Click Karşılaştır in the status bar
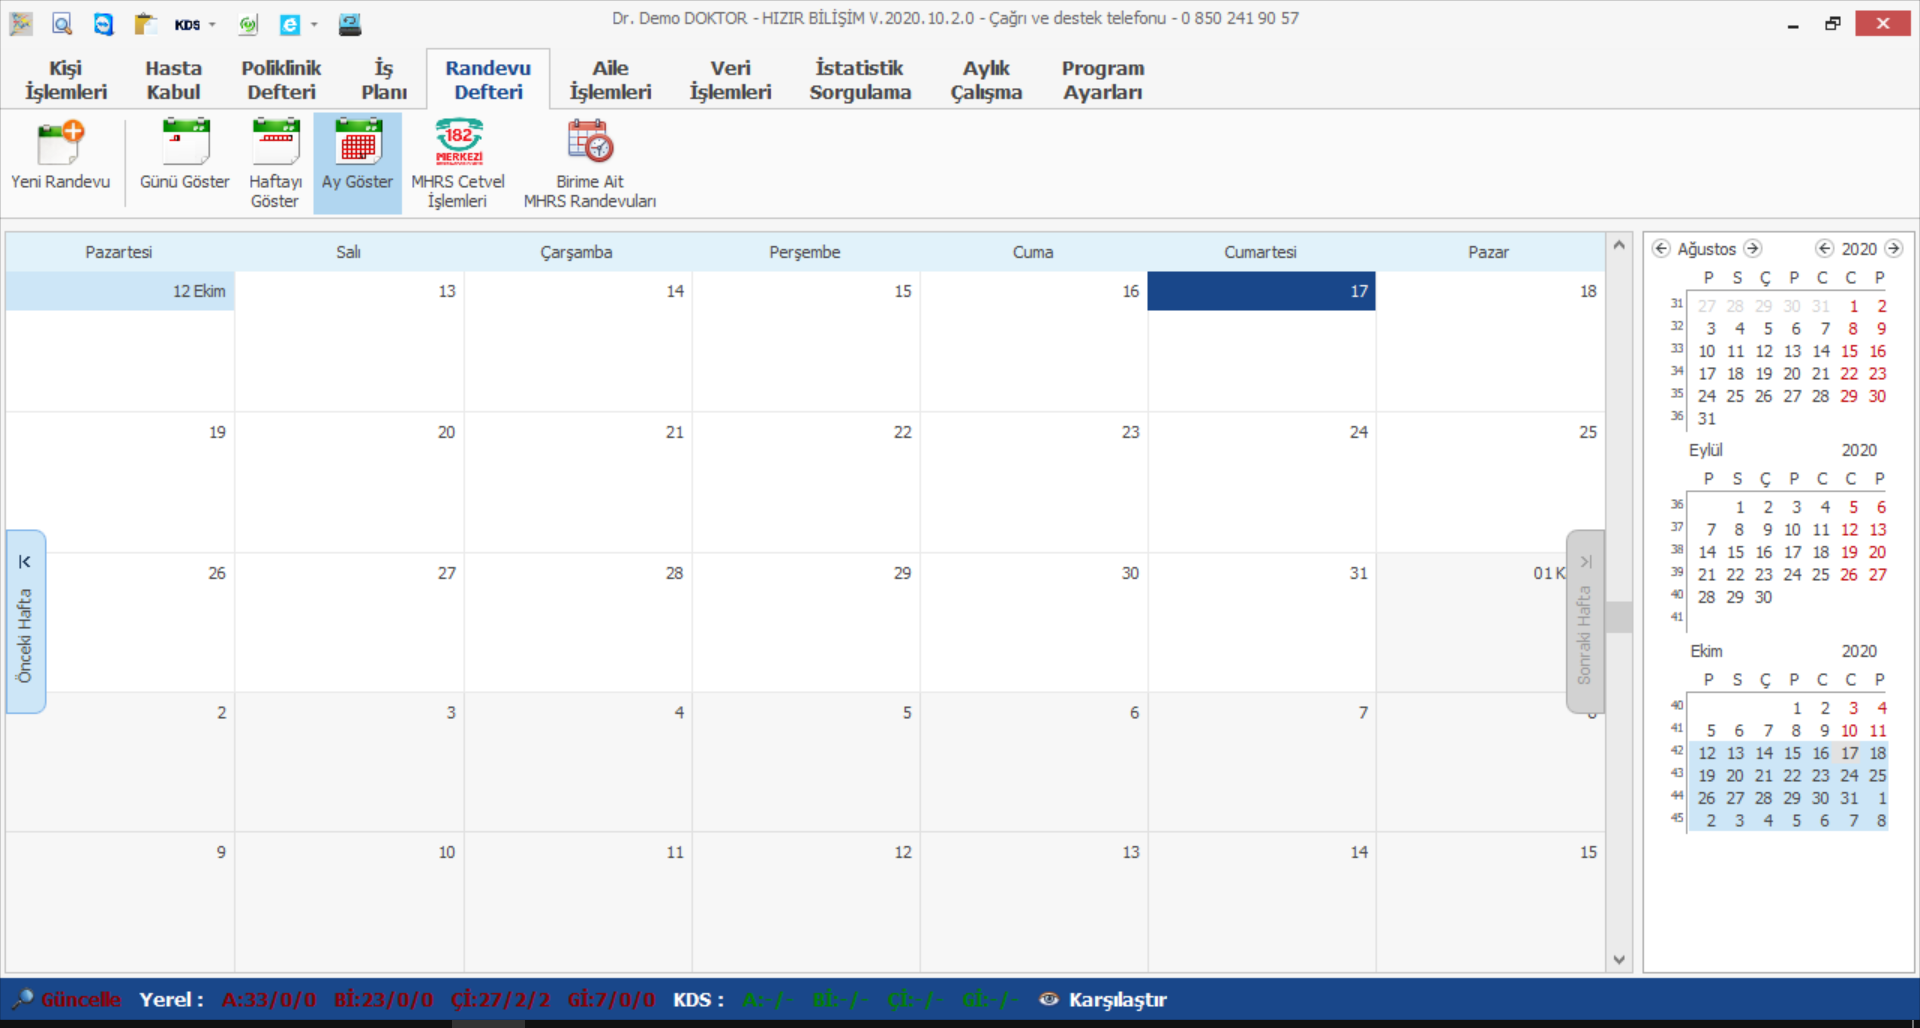This screenshot has height=1028, width=1920. 1116,999
